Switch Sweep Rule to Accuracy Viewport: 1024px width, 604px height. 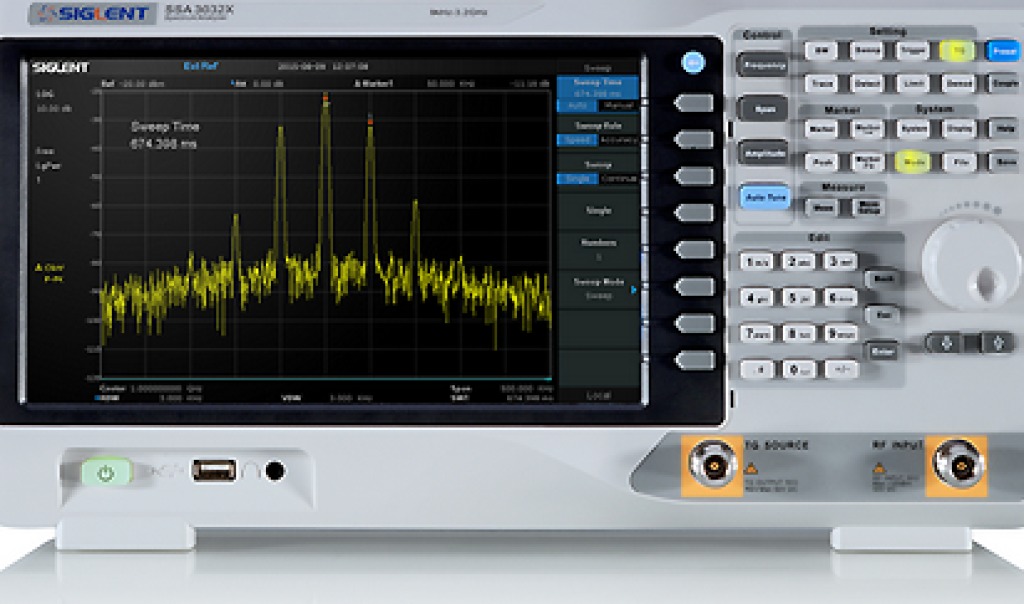(x=618, y=141)
